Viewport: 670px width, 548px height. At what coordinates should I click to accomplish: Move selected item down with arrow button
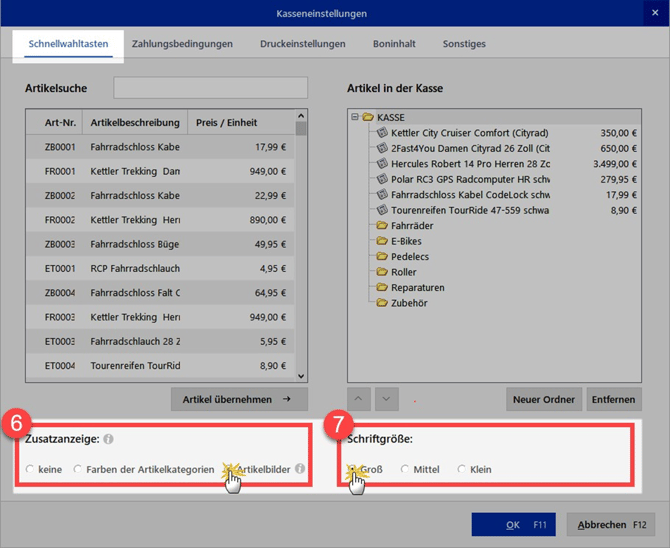coord(388,399)
